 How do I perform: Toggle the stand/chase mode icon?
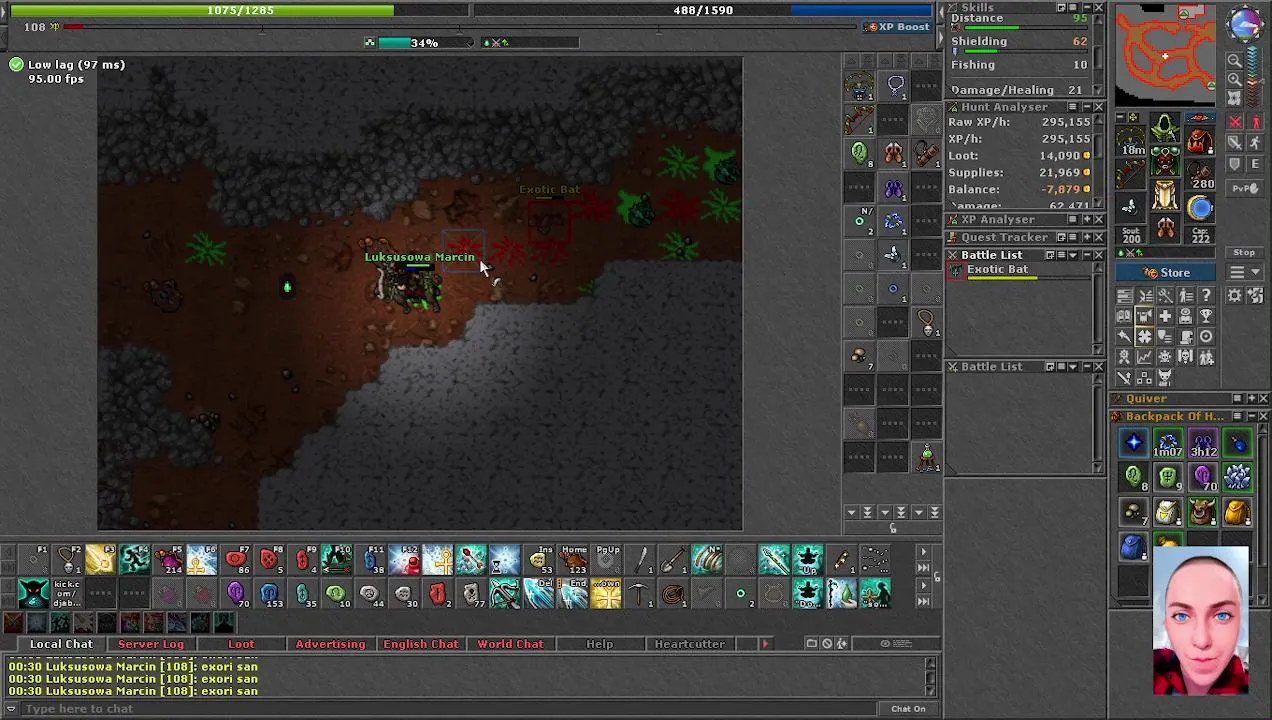[1256, 142]
